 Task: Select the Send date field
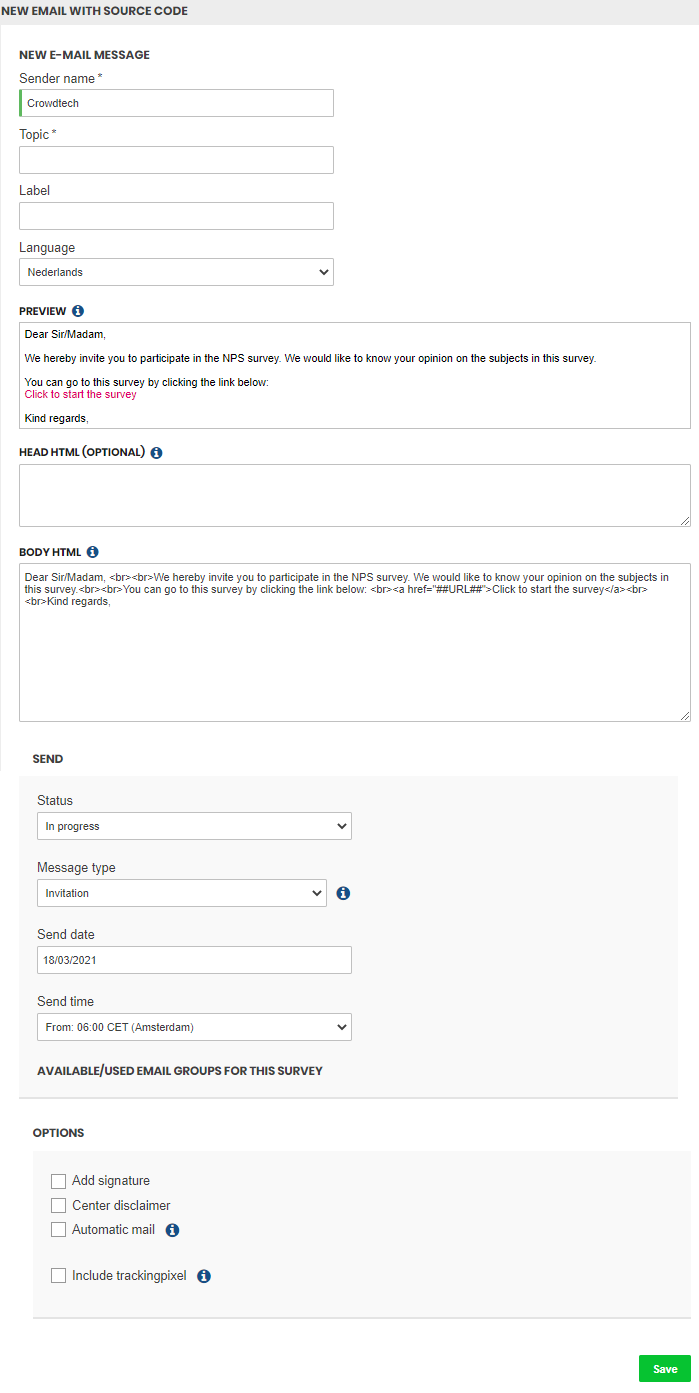pos(194,960)
